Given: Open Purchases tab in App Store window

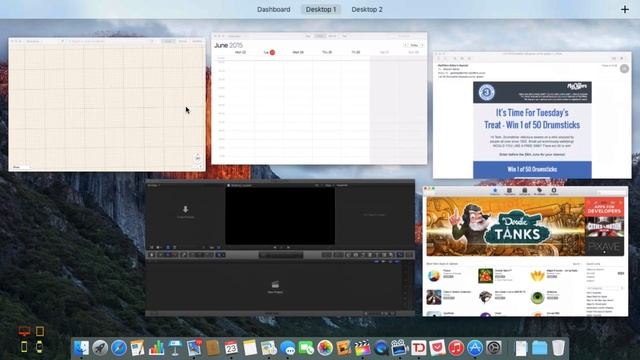Looking at the screenshot, I should [539, 191].
